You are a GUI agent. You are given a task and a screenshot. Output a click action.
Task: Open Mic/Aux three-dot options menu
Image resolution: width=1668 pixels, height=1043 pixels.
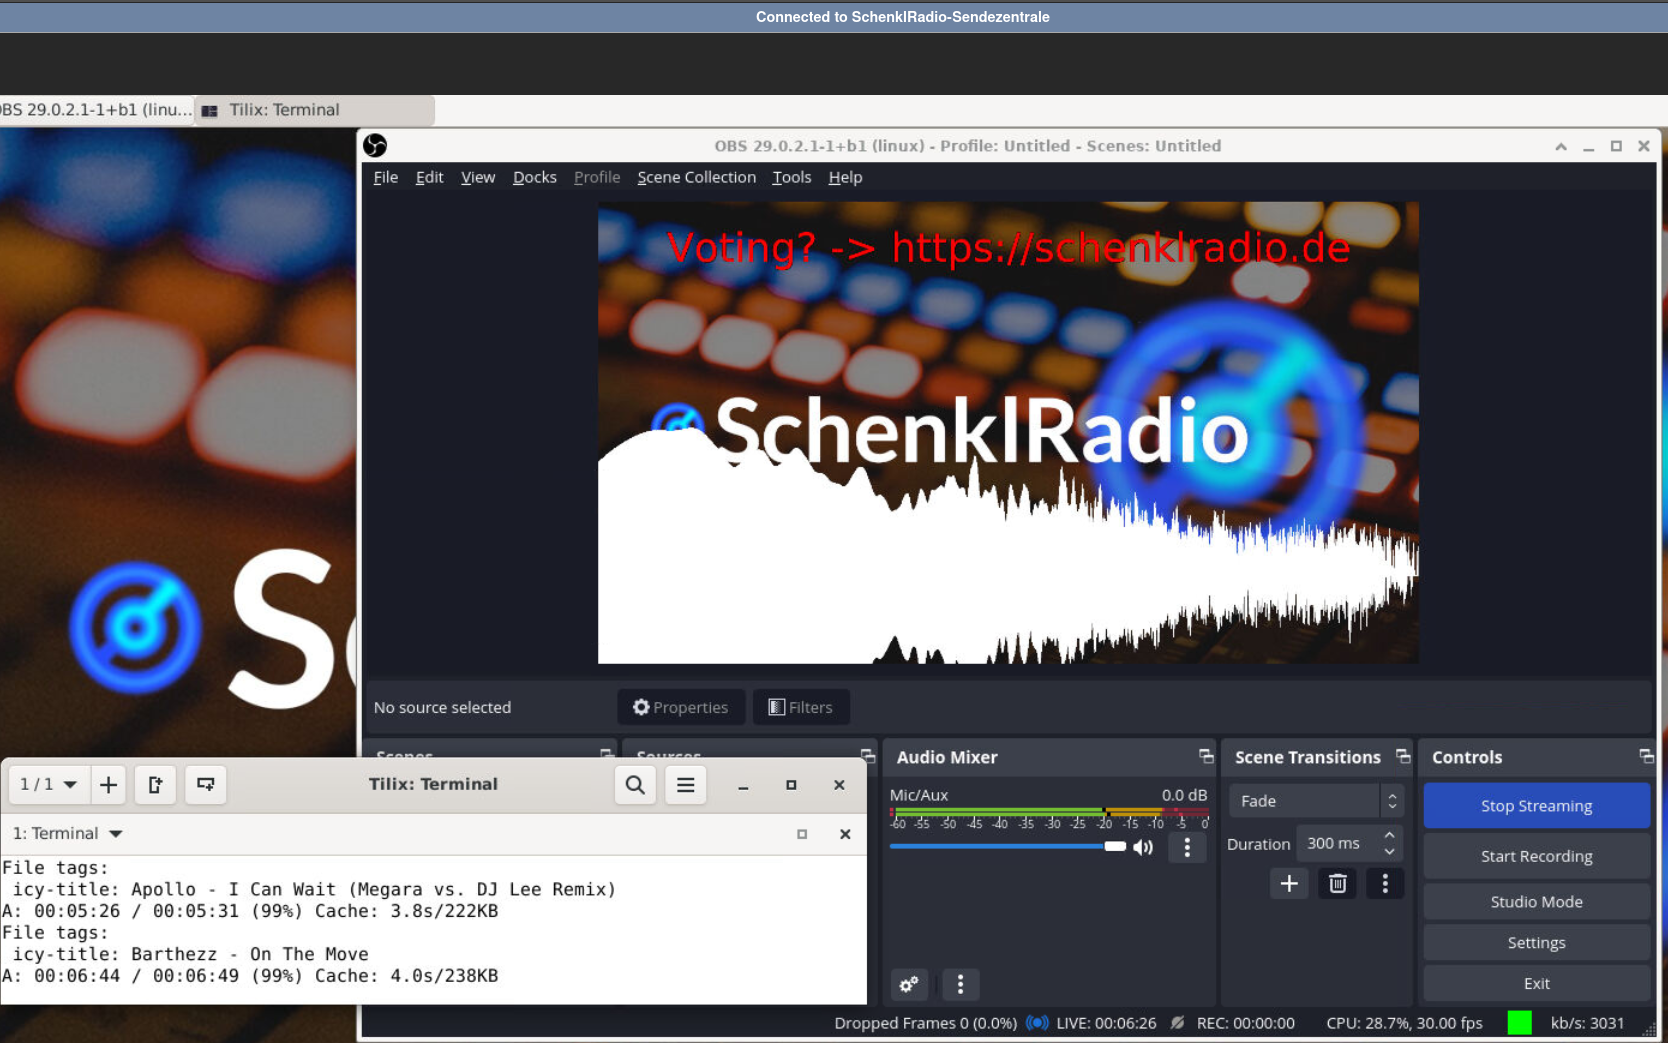coord(1187,847)
